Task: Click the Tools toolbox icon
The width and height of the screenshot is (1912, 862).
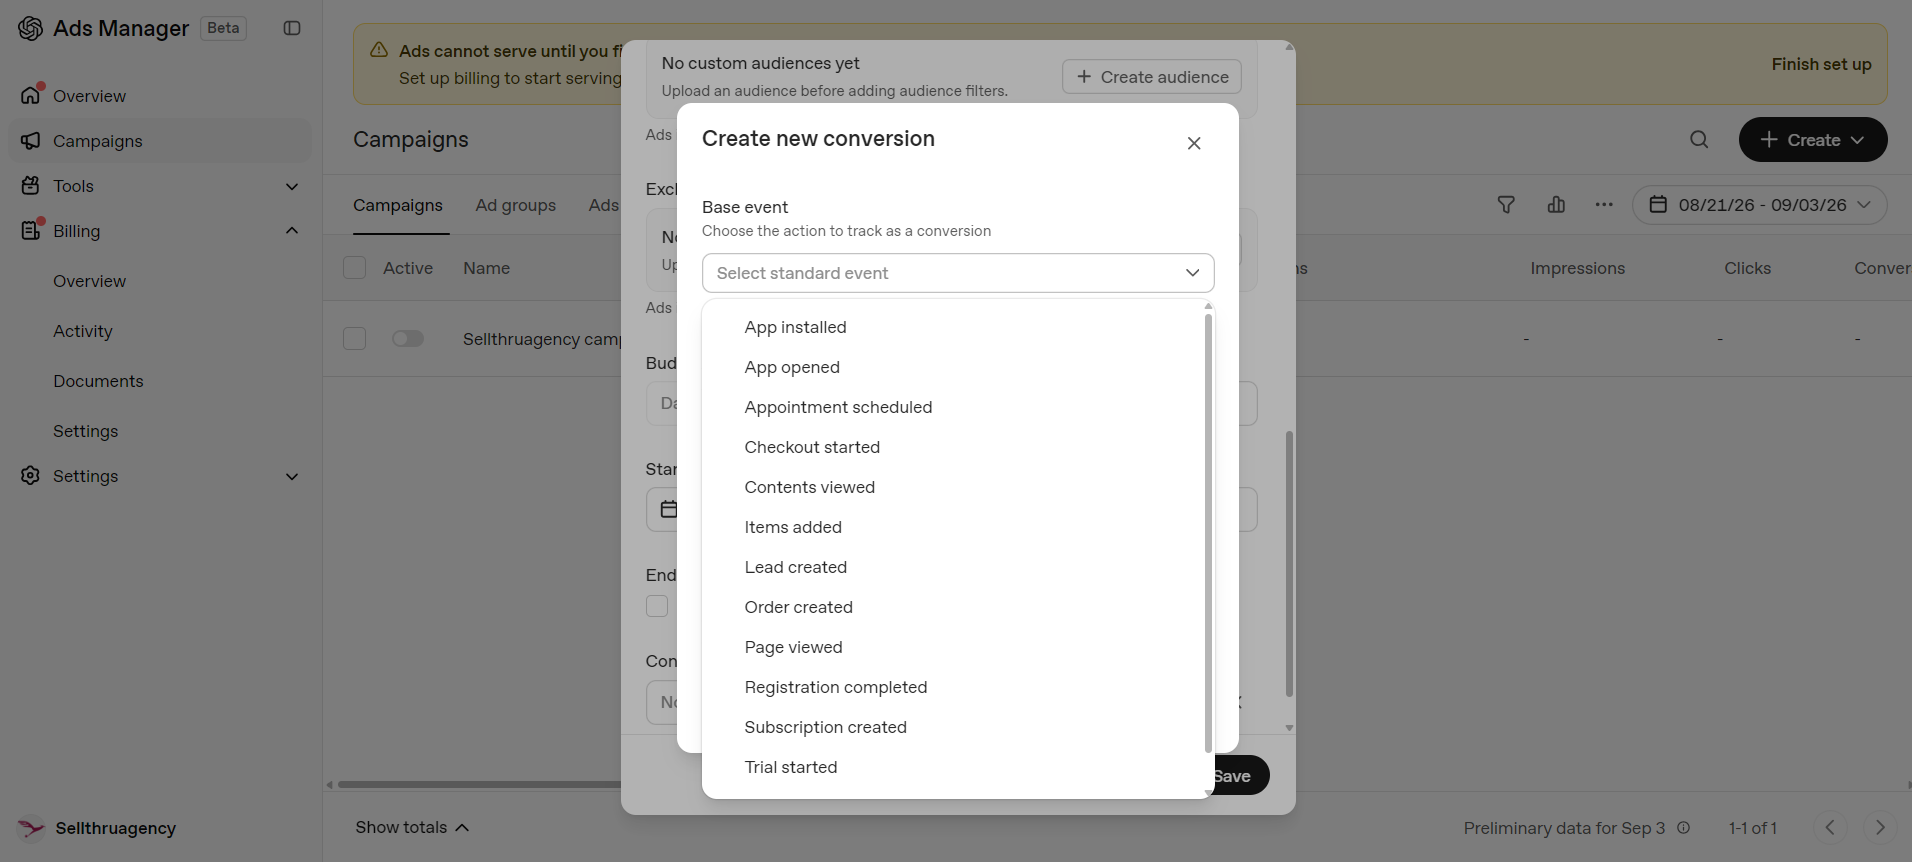Action: coord(31,186)
